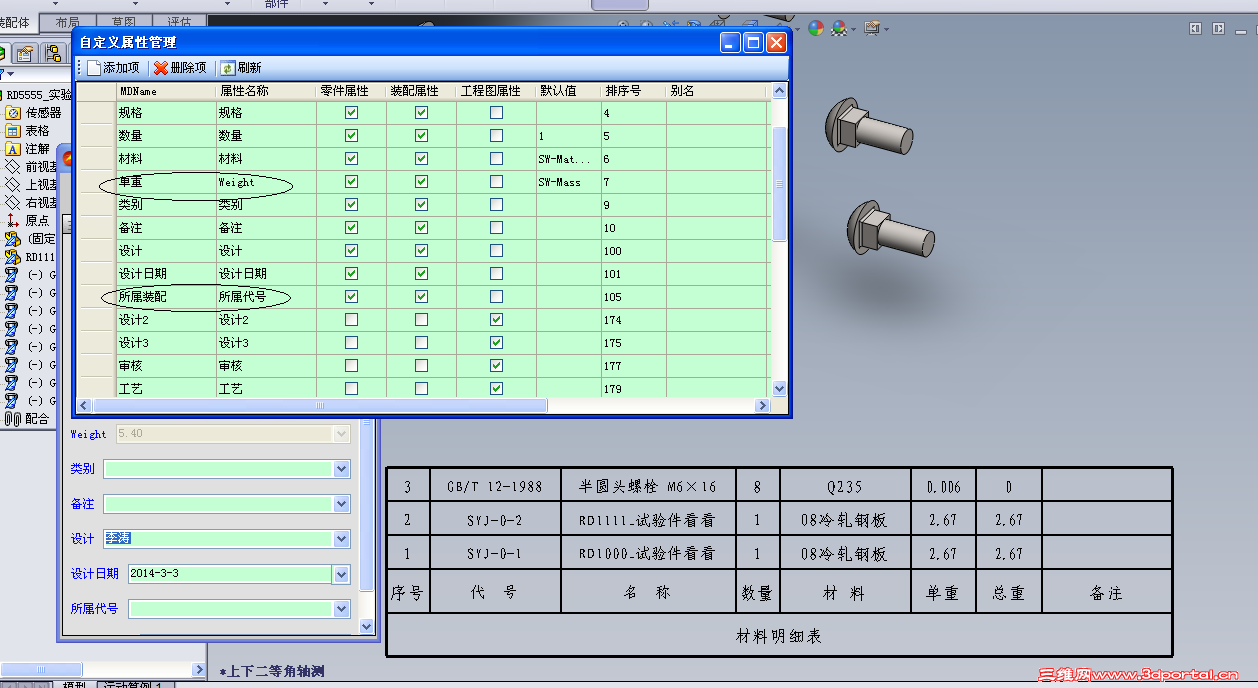The height and width of the screenshot is (688, 1258).
Task: Click the MDName column header
Action: point(166,91)
